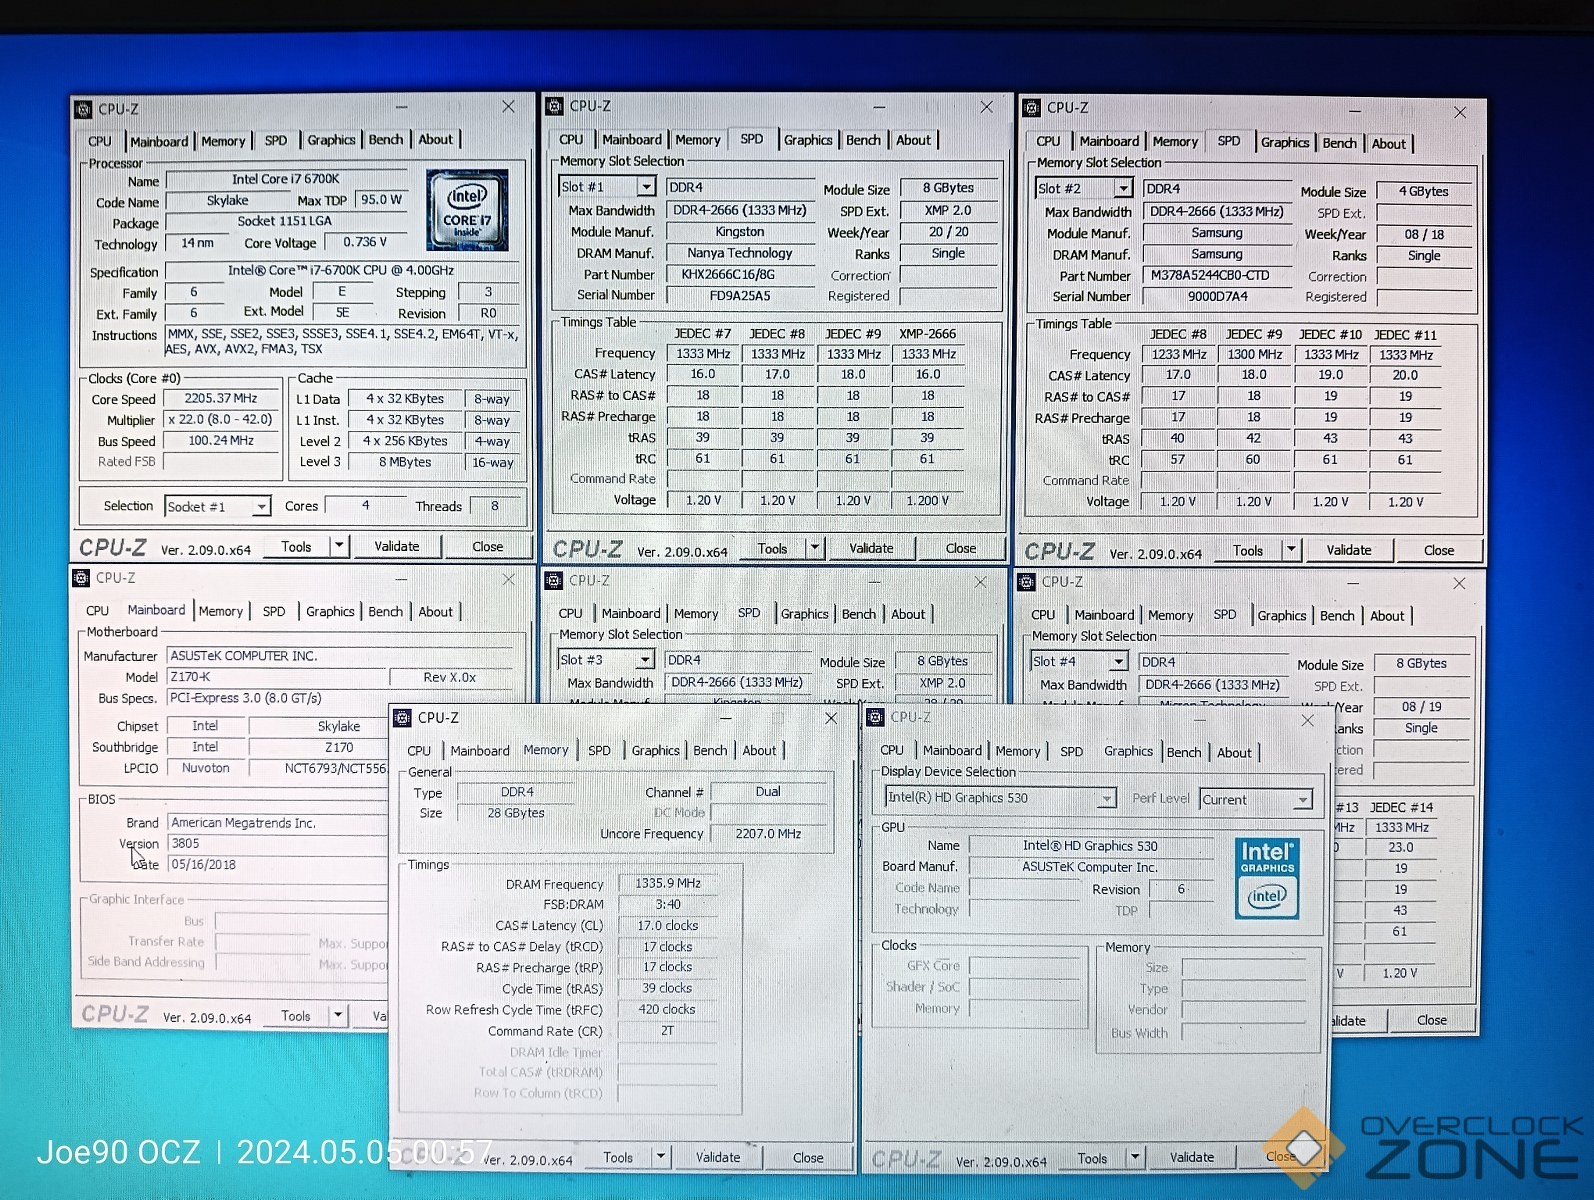This screenshot has height=1200, width=1594.
Task: Click the Multiplier x 22.0 value
Action: tap(221, 419)
